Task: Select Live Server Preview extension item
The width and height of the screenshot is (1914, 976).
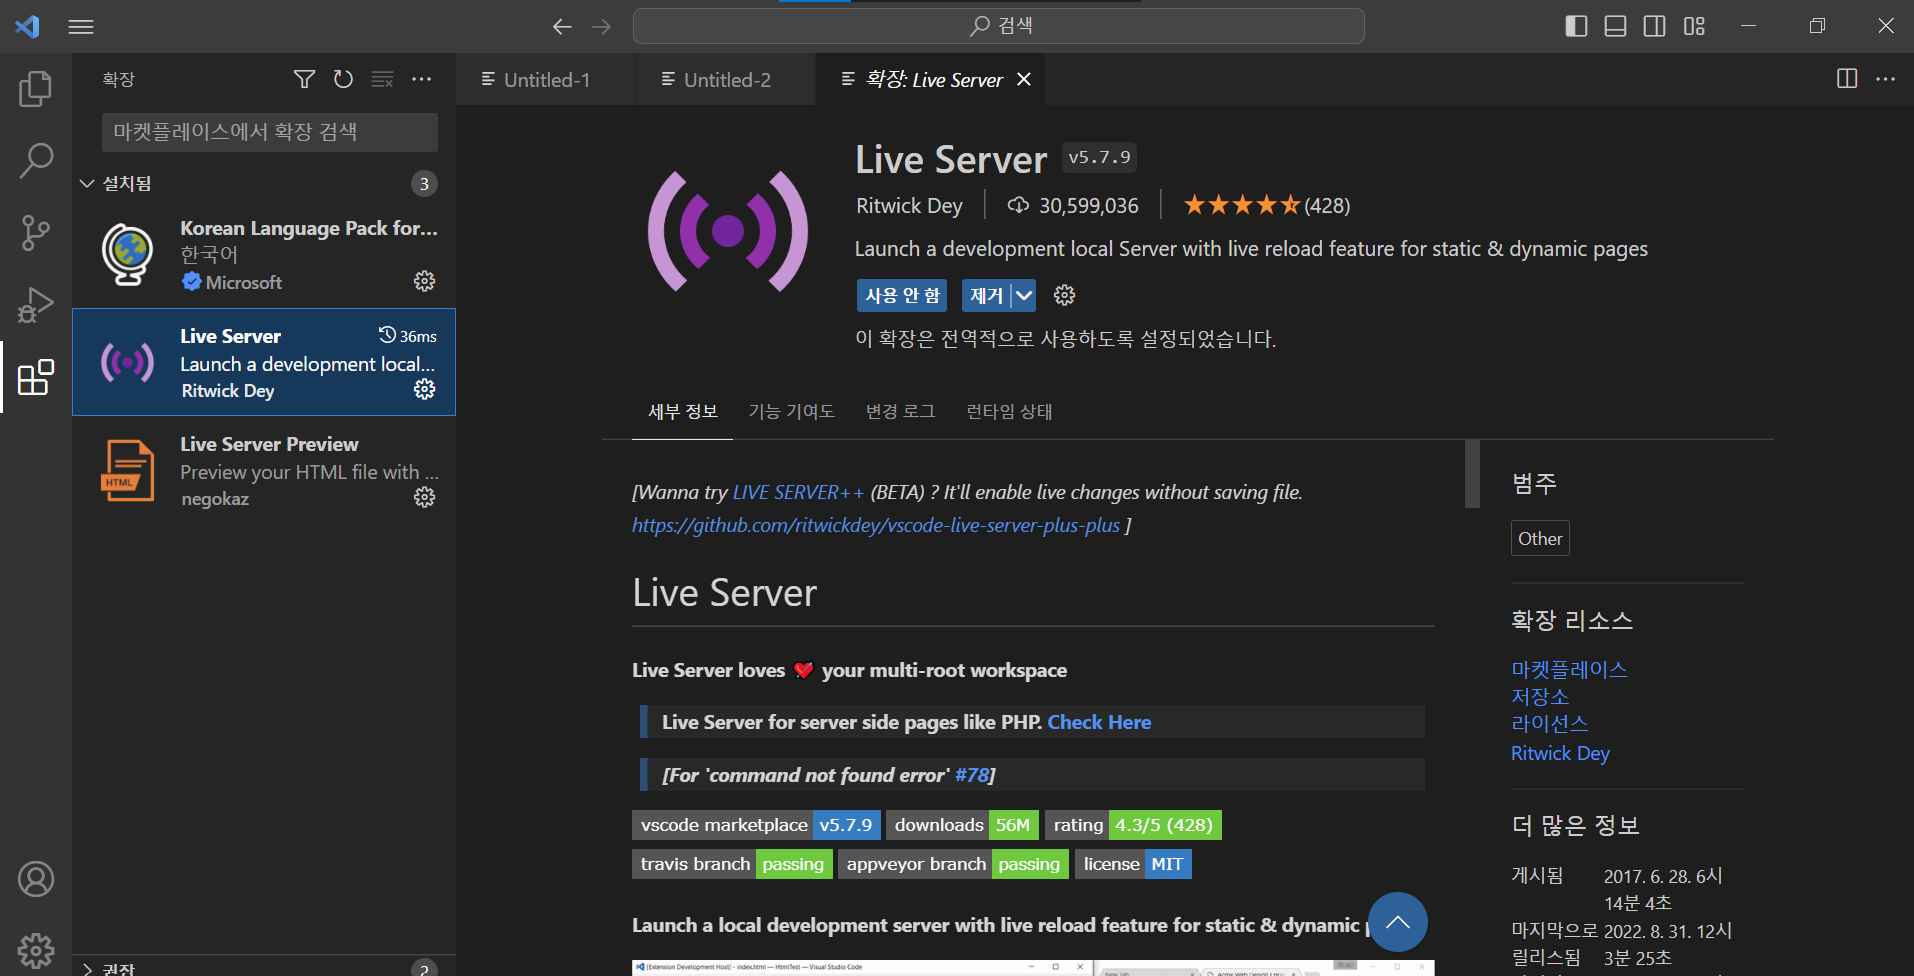Action: [264, 470]
